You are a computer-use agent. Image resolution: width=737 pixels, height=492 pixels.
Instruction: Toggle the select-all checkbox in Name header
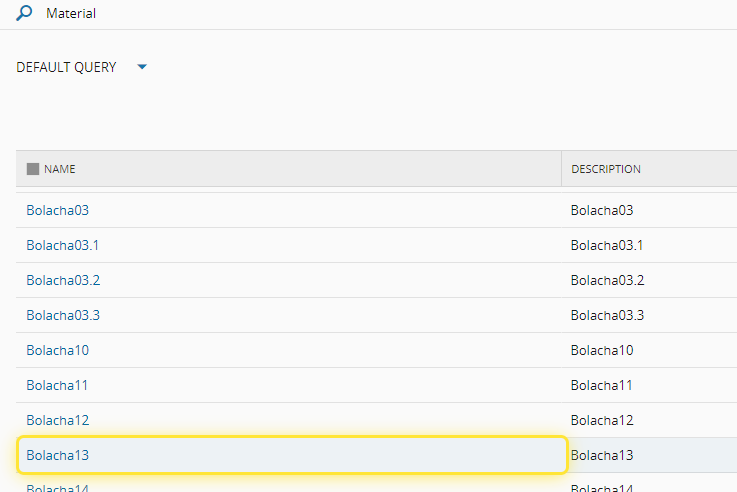coord(33,169)
